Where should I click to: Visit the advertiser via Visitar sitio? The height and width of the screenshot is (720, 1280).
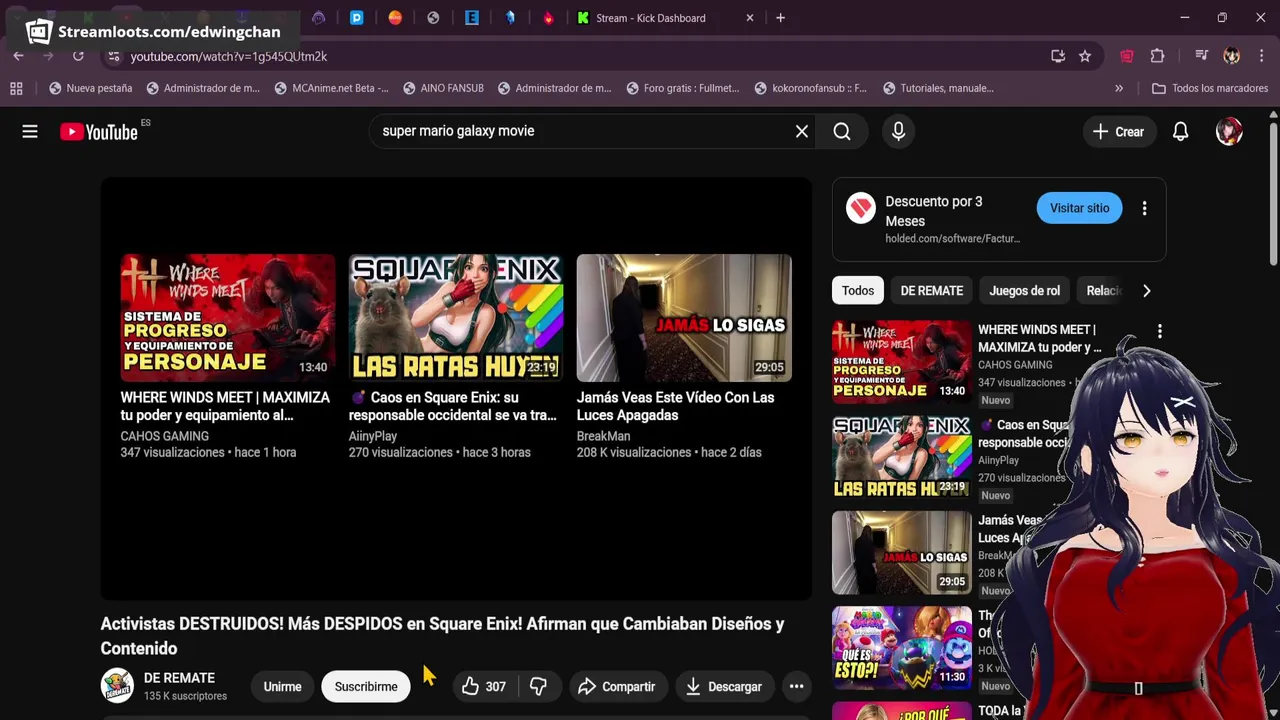[1079, 208]
